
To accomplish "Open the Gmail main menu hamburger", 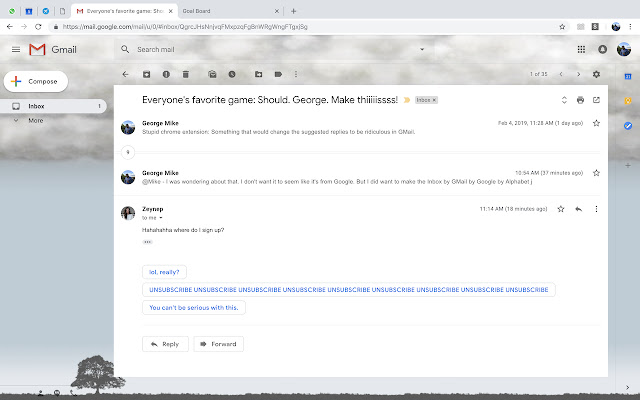I will (16, 49).
